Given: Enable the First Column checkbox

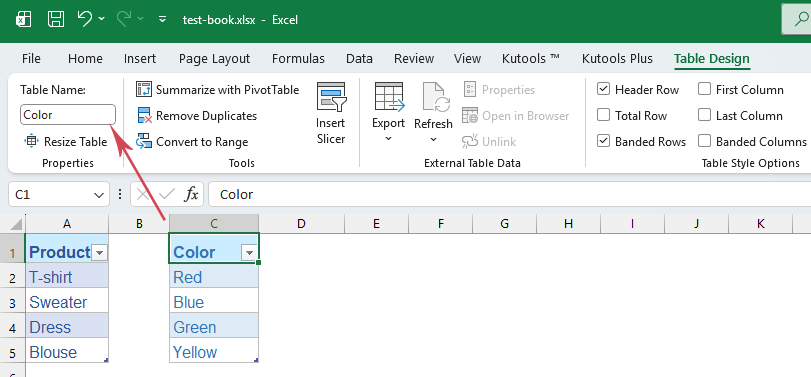Looking at the screenshot, I should 704,89.
